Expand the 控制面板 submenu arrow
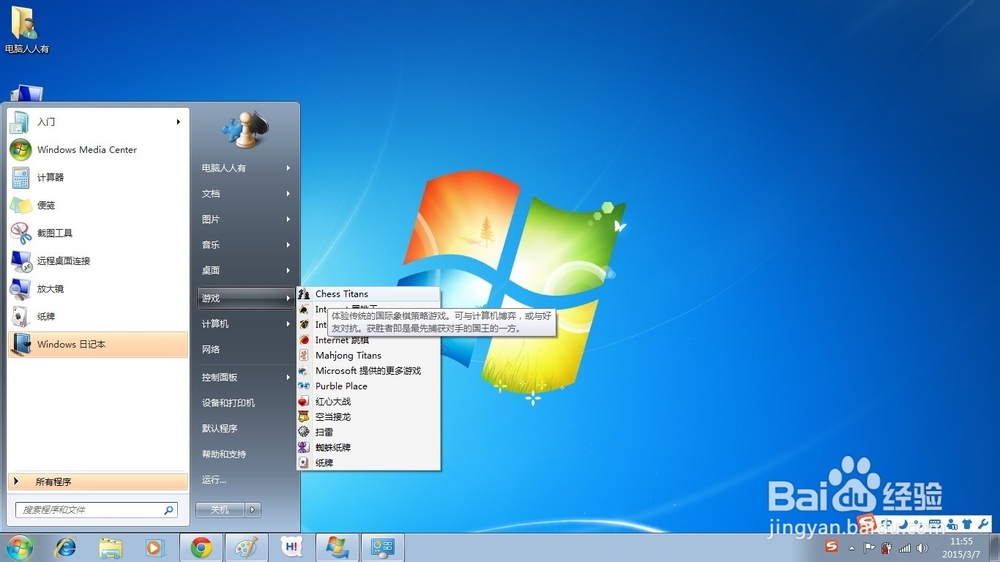This screenshot has height=562, width=1000. (288, 377)
